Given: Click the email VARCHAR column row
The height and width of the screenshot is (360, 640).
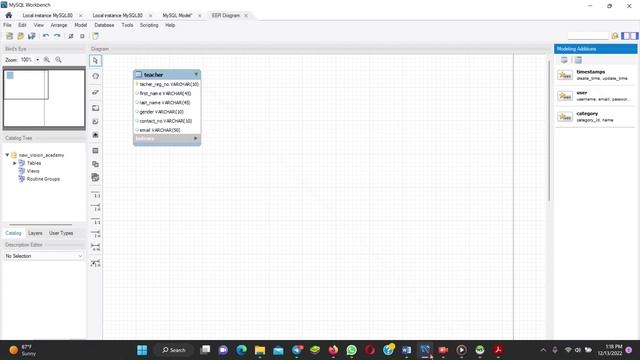Looking at the screenshot, I should tap(167, 130).
